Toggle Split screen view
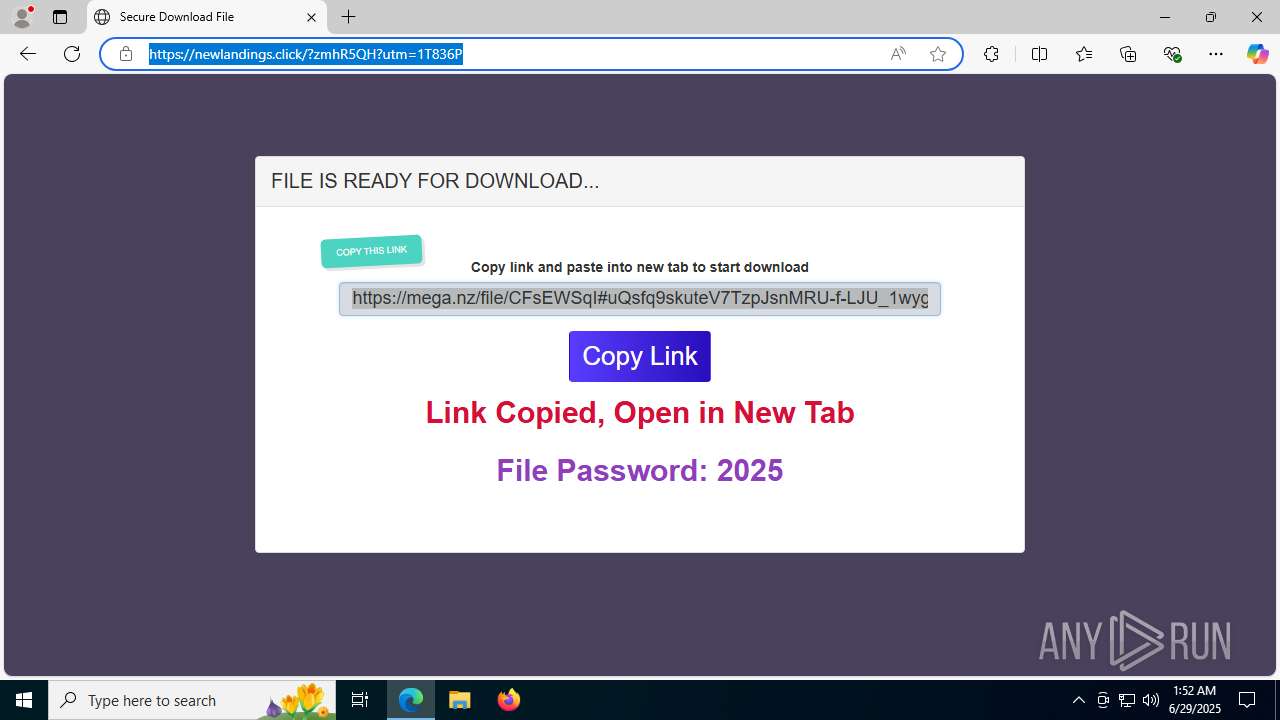The height and width of the screenshot is (720, 1280). [x=1039, y=54]
